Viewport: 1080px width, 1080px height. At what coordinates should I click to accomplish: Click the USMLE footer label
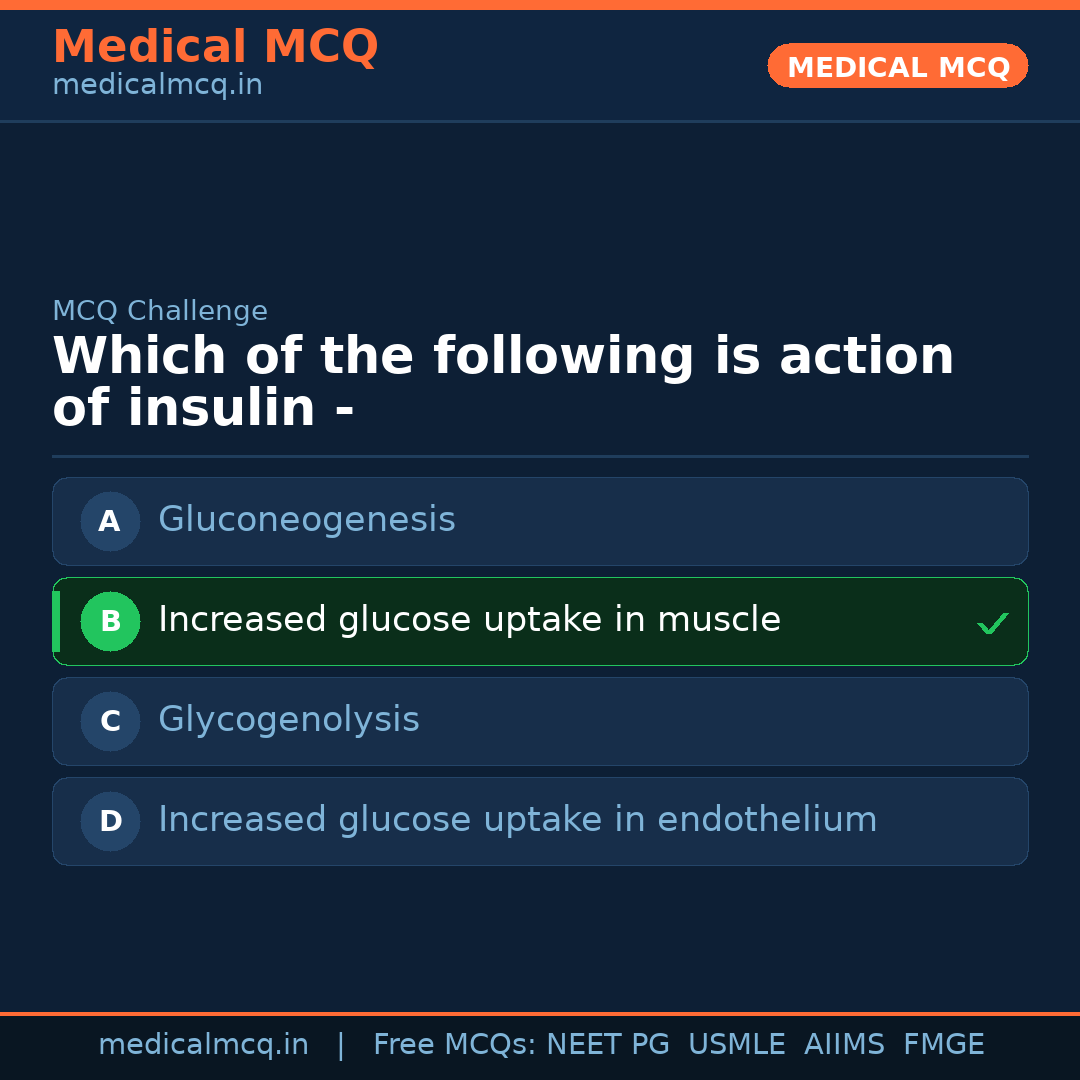(x=736, y=1045)
